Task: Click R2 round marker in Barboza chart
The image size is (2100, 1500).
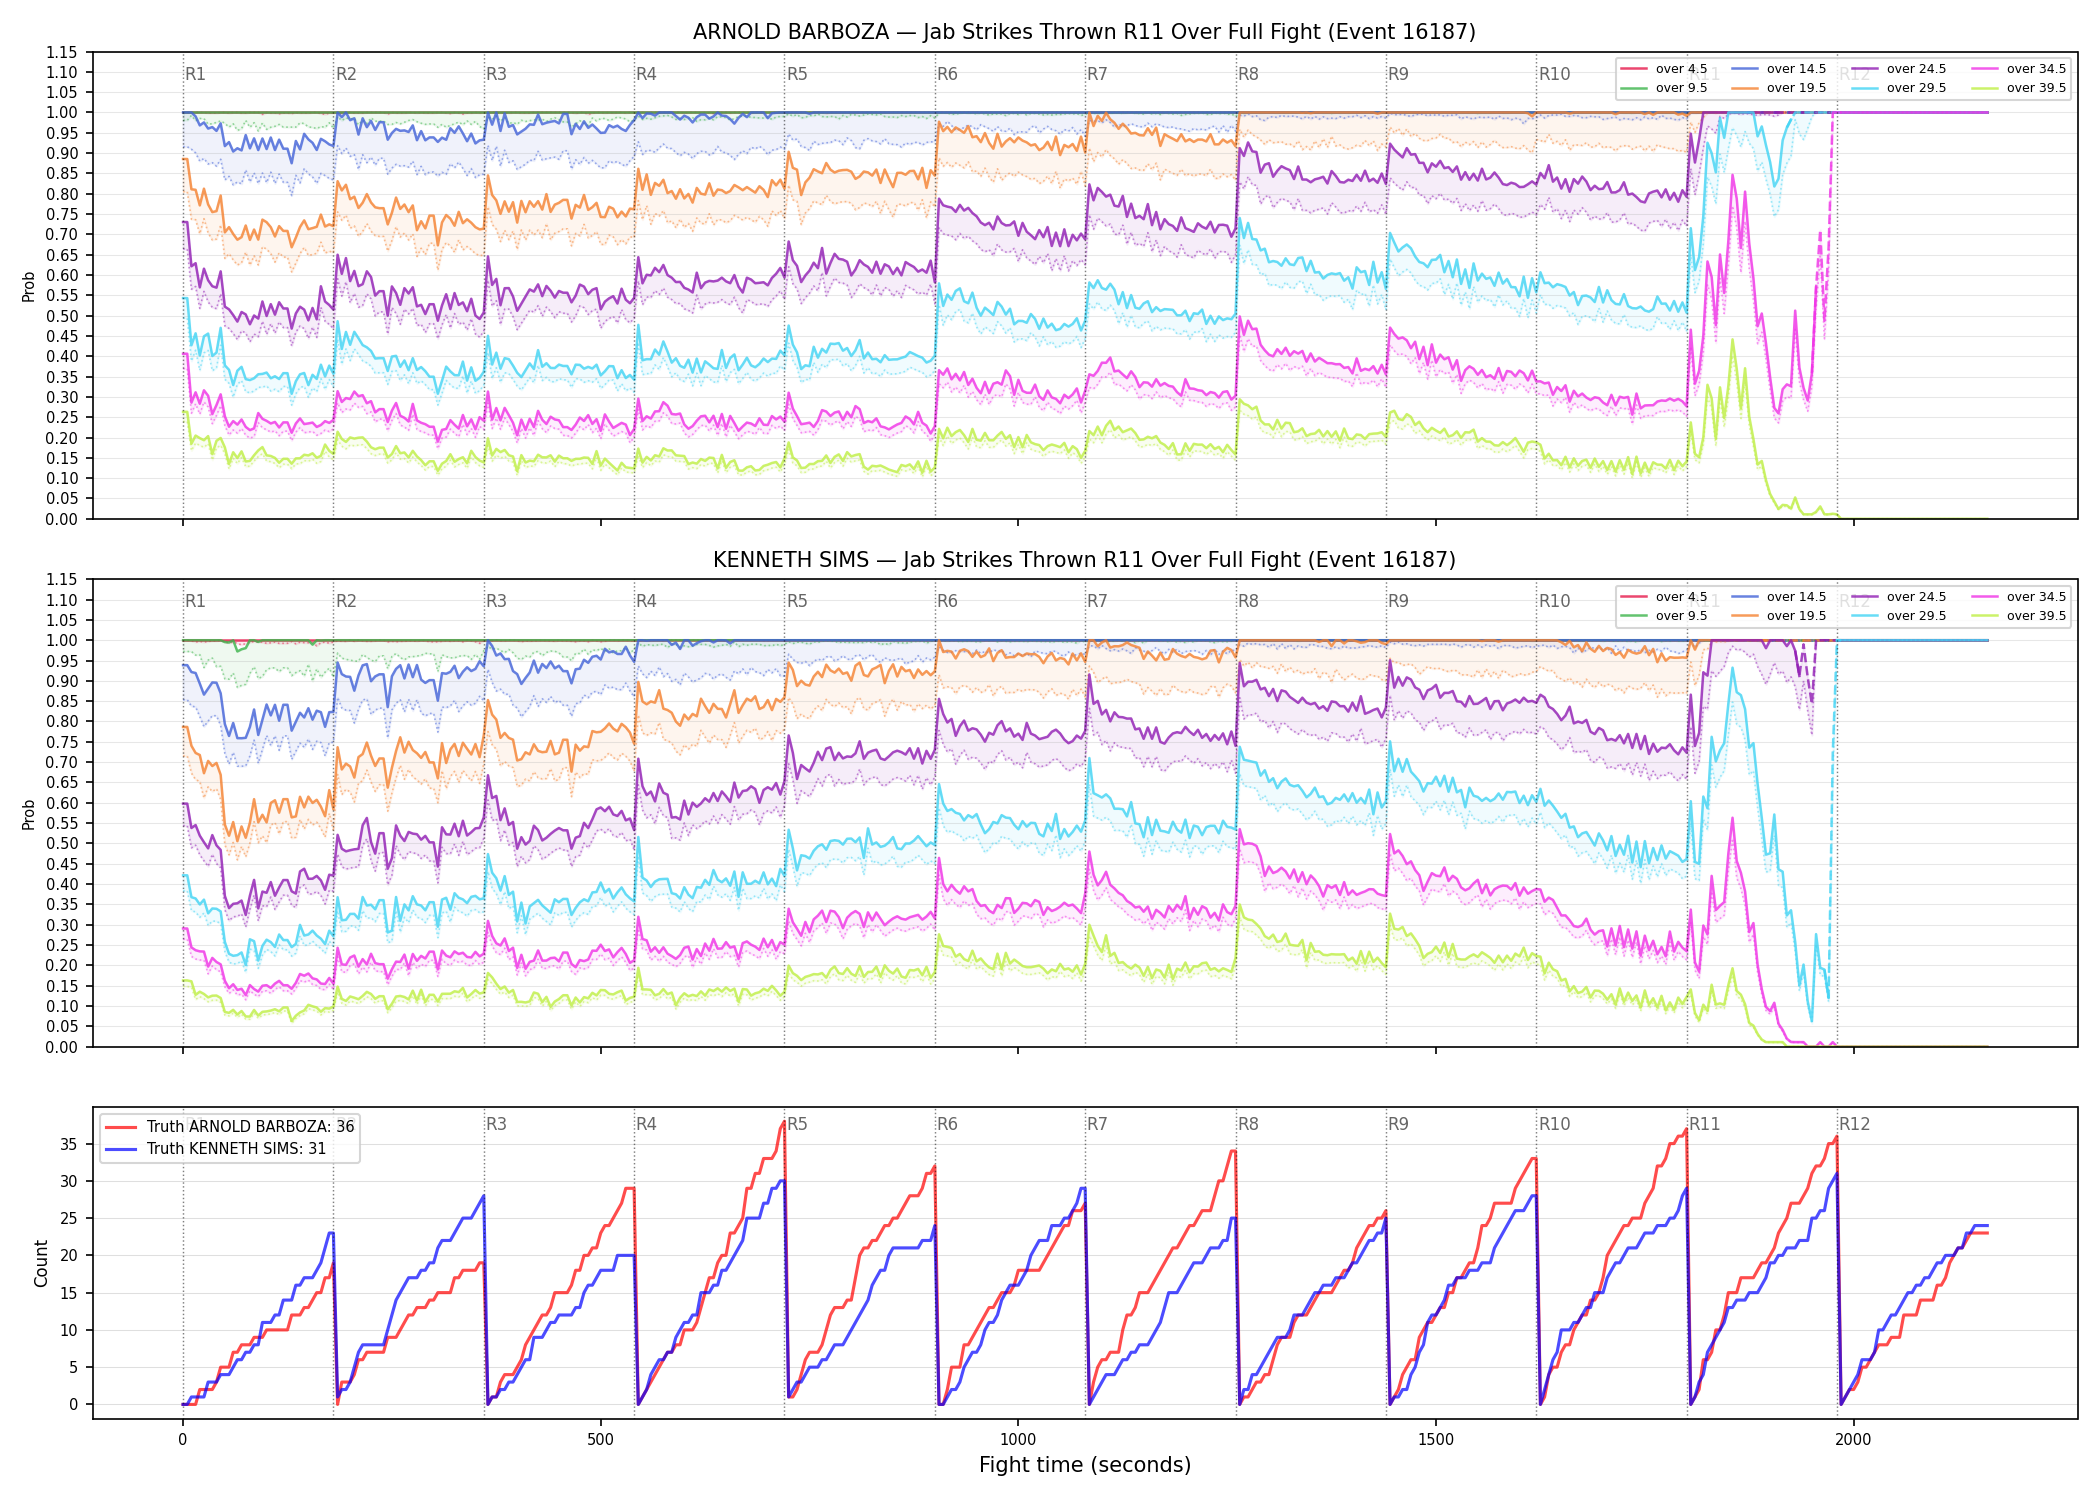Action: 346,74
